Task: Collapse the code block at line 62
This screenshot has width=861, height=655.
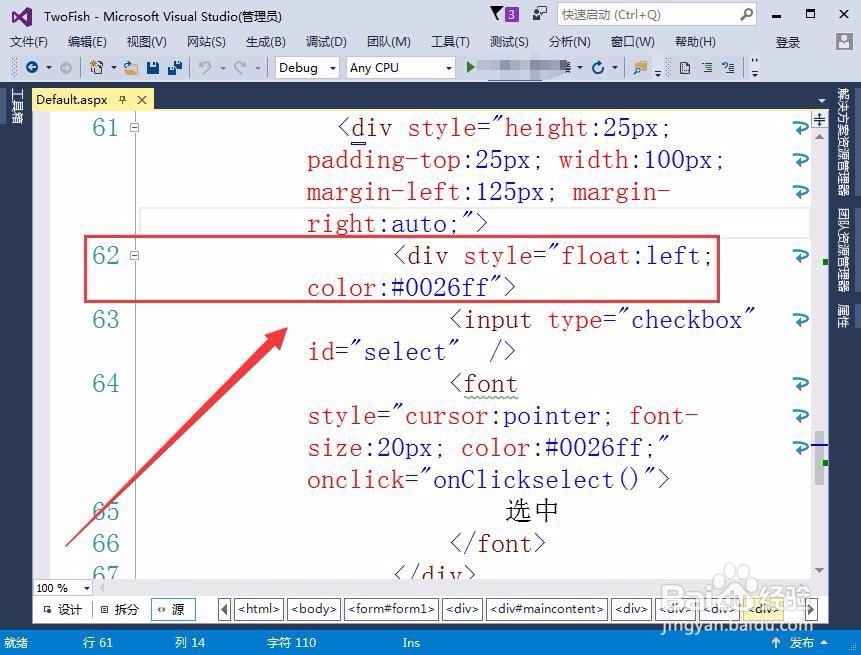Action: pos(135,255)
